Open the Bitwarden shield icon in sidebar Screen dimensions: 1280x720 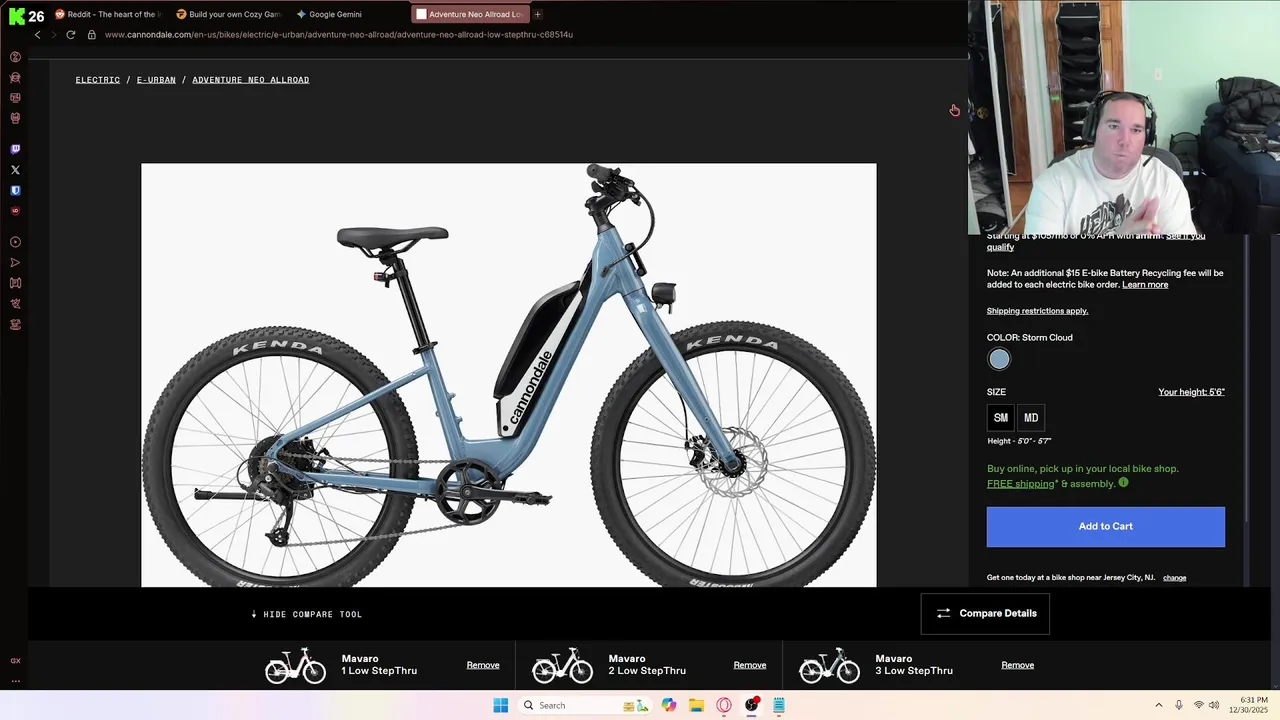[15, 190]
